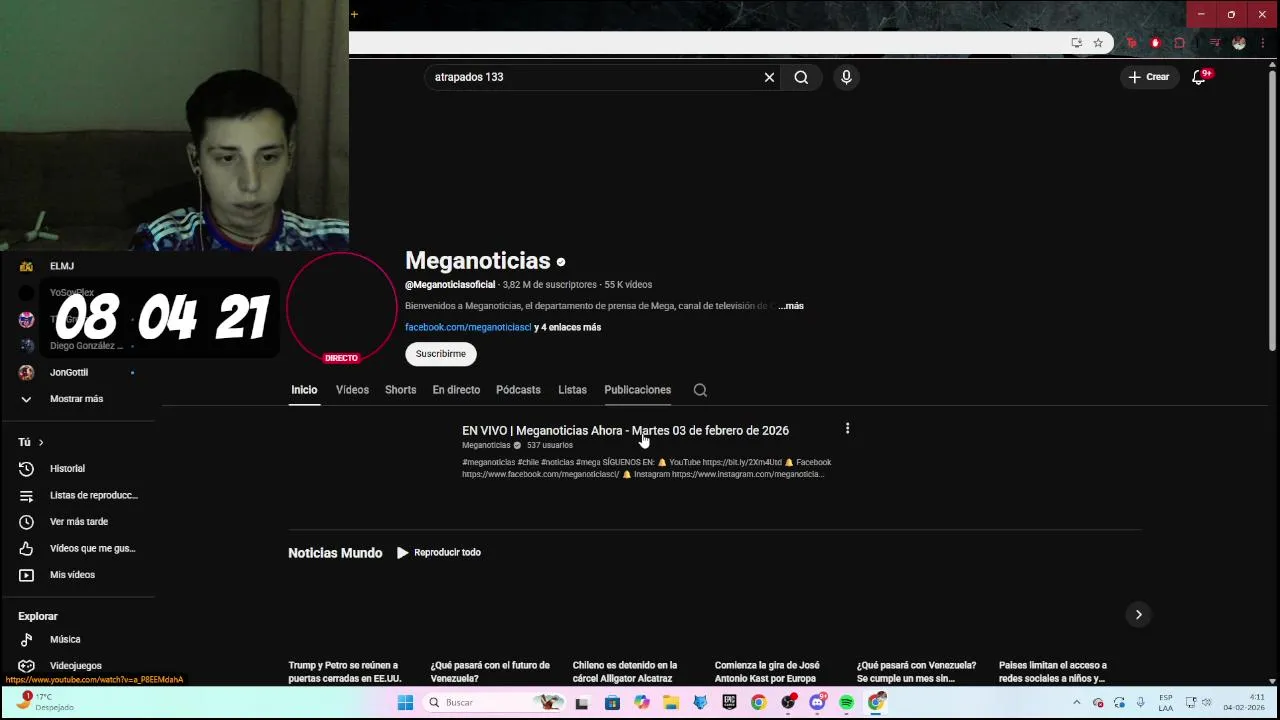
Task: Click install app icon in address bar
Action: click(1076, 43)
